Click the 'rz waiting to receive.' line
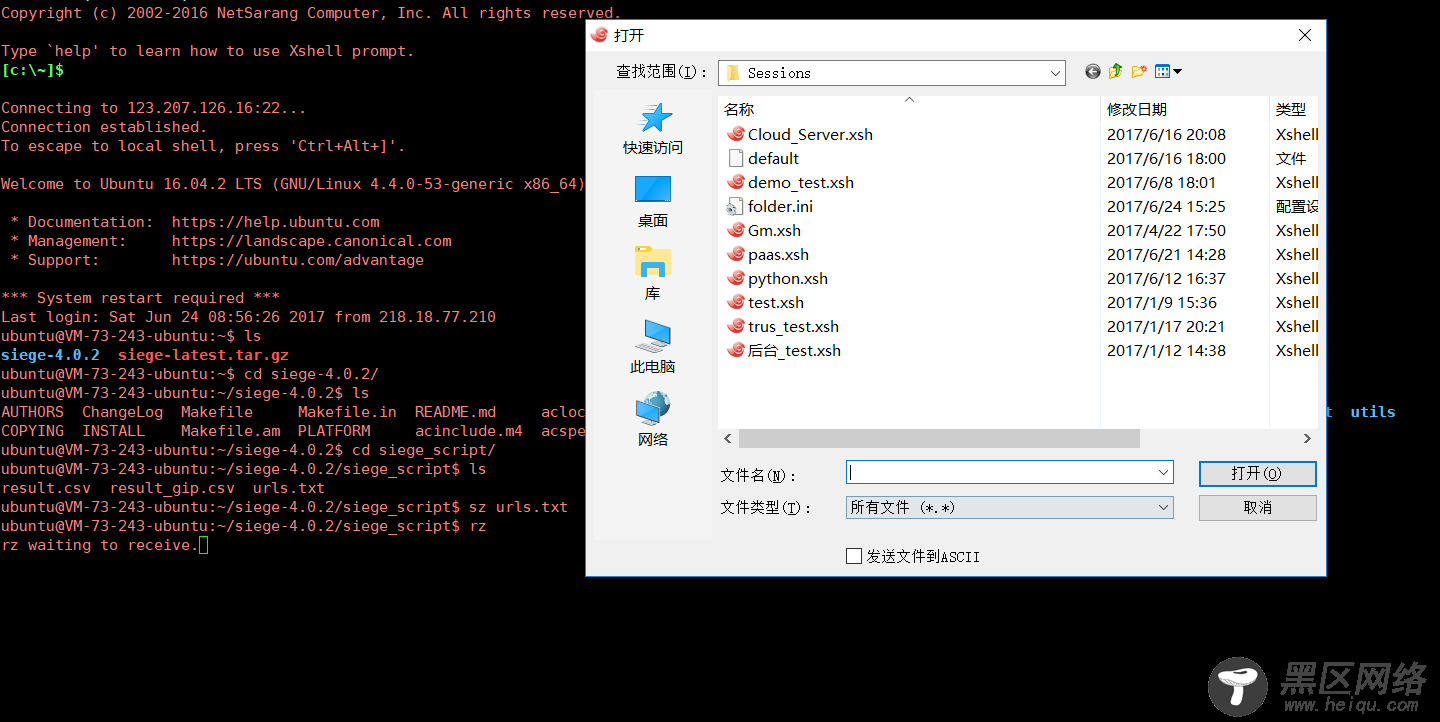This screenshot has height=722, width=1440. tap(98, 545)
